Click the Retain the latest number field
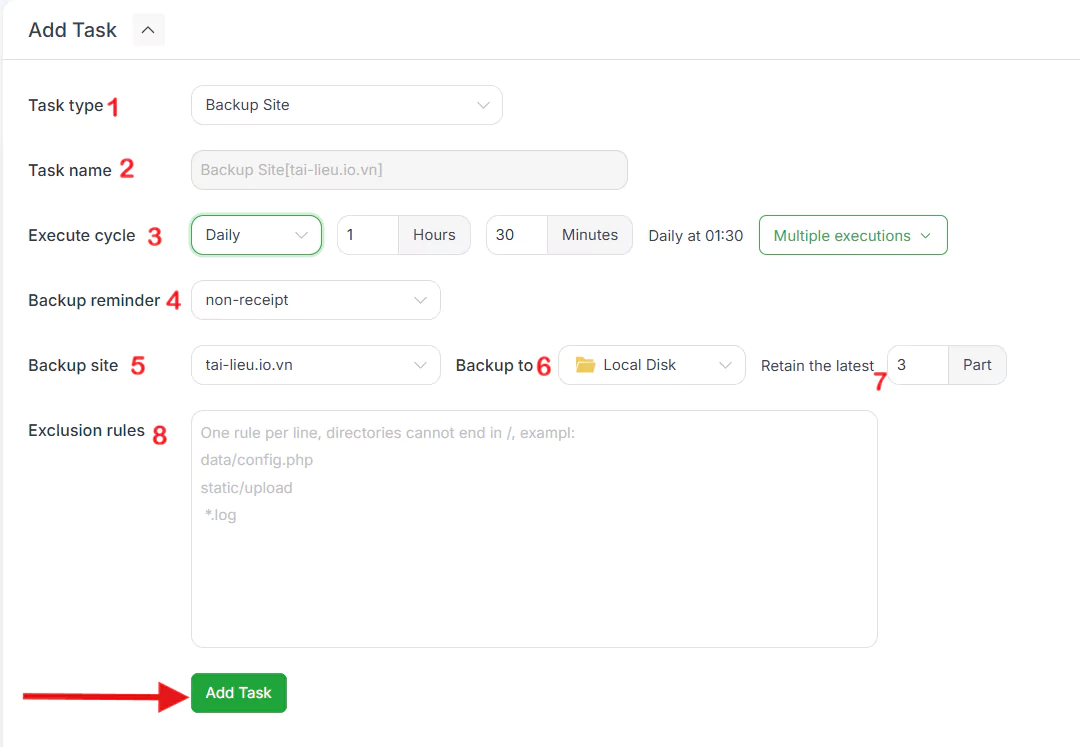 point(918,365)
